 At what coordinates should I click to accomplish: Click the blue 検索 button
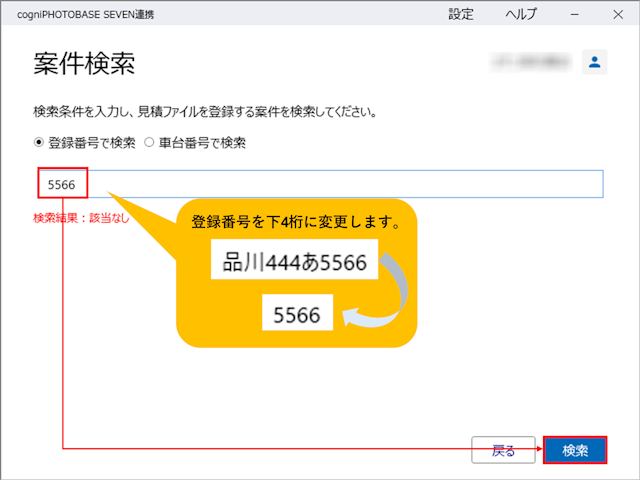point(575,450)
